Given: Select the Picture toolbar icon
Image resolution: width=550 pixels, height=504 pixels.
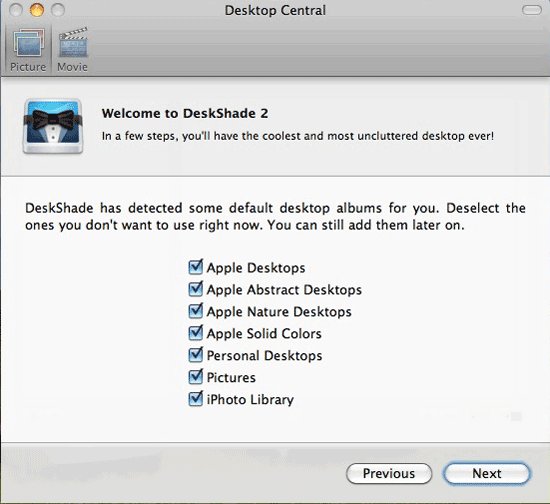Looking at the screenshot, I should click(x=28, y=49).
